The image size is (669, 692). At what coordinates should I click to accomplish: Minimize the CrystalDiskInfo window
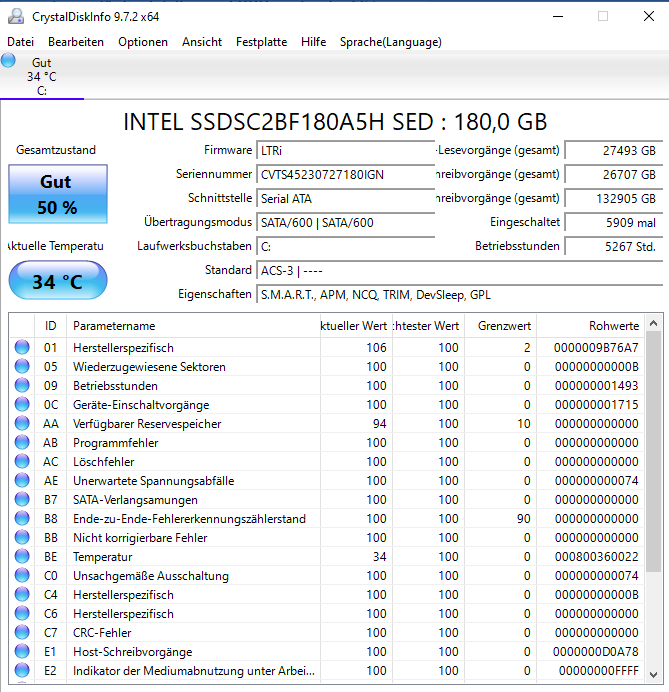coord(558,16)
